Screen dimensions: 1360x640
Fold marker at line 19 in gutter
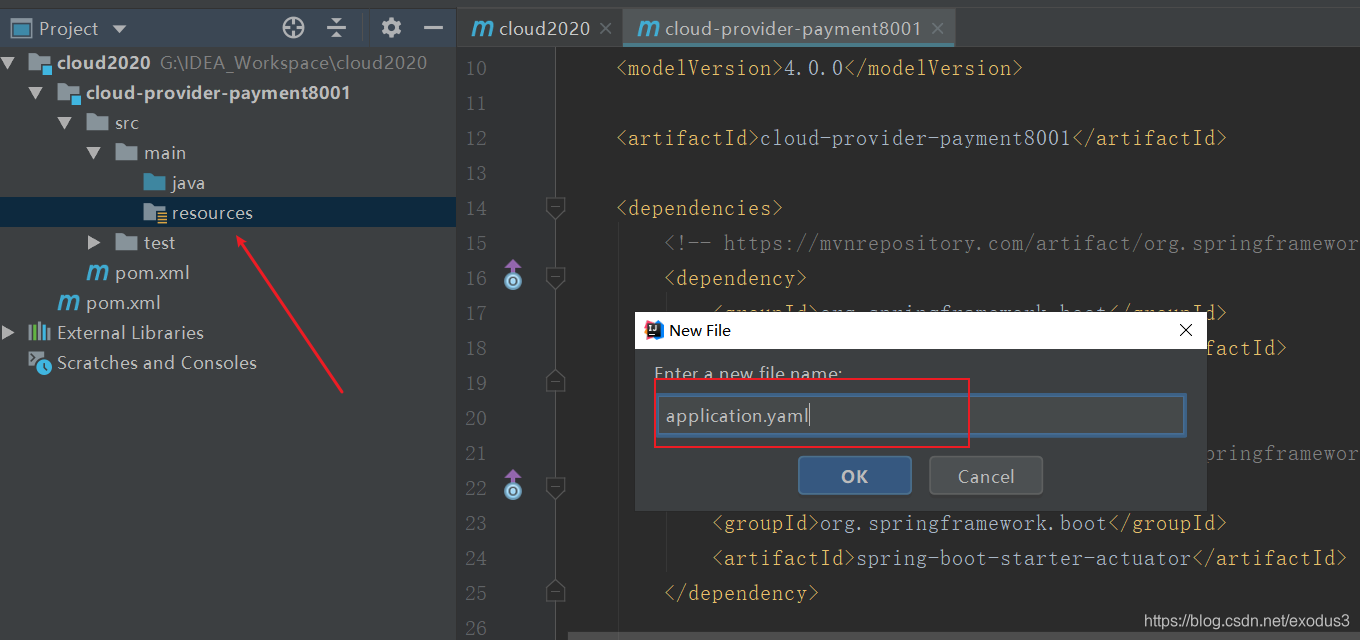point(556,382)
